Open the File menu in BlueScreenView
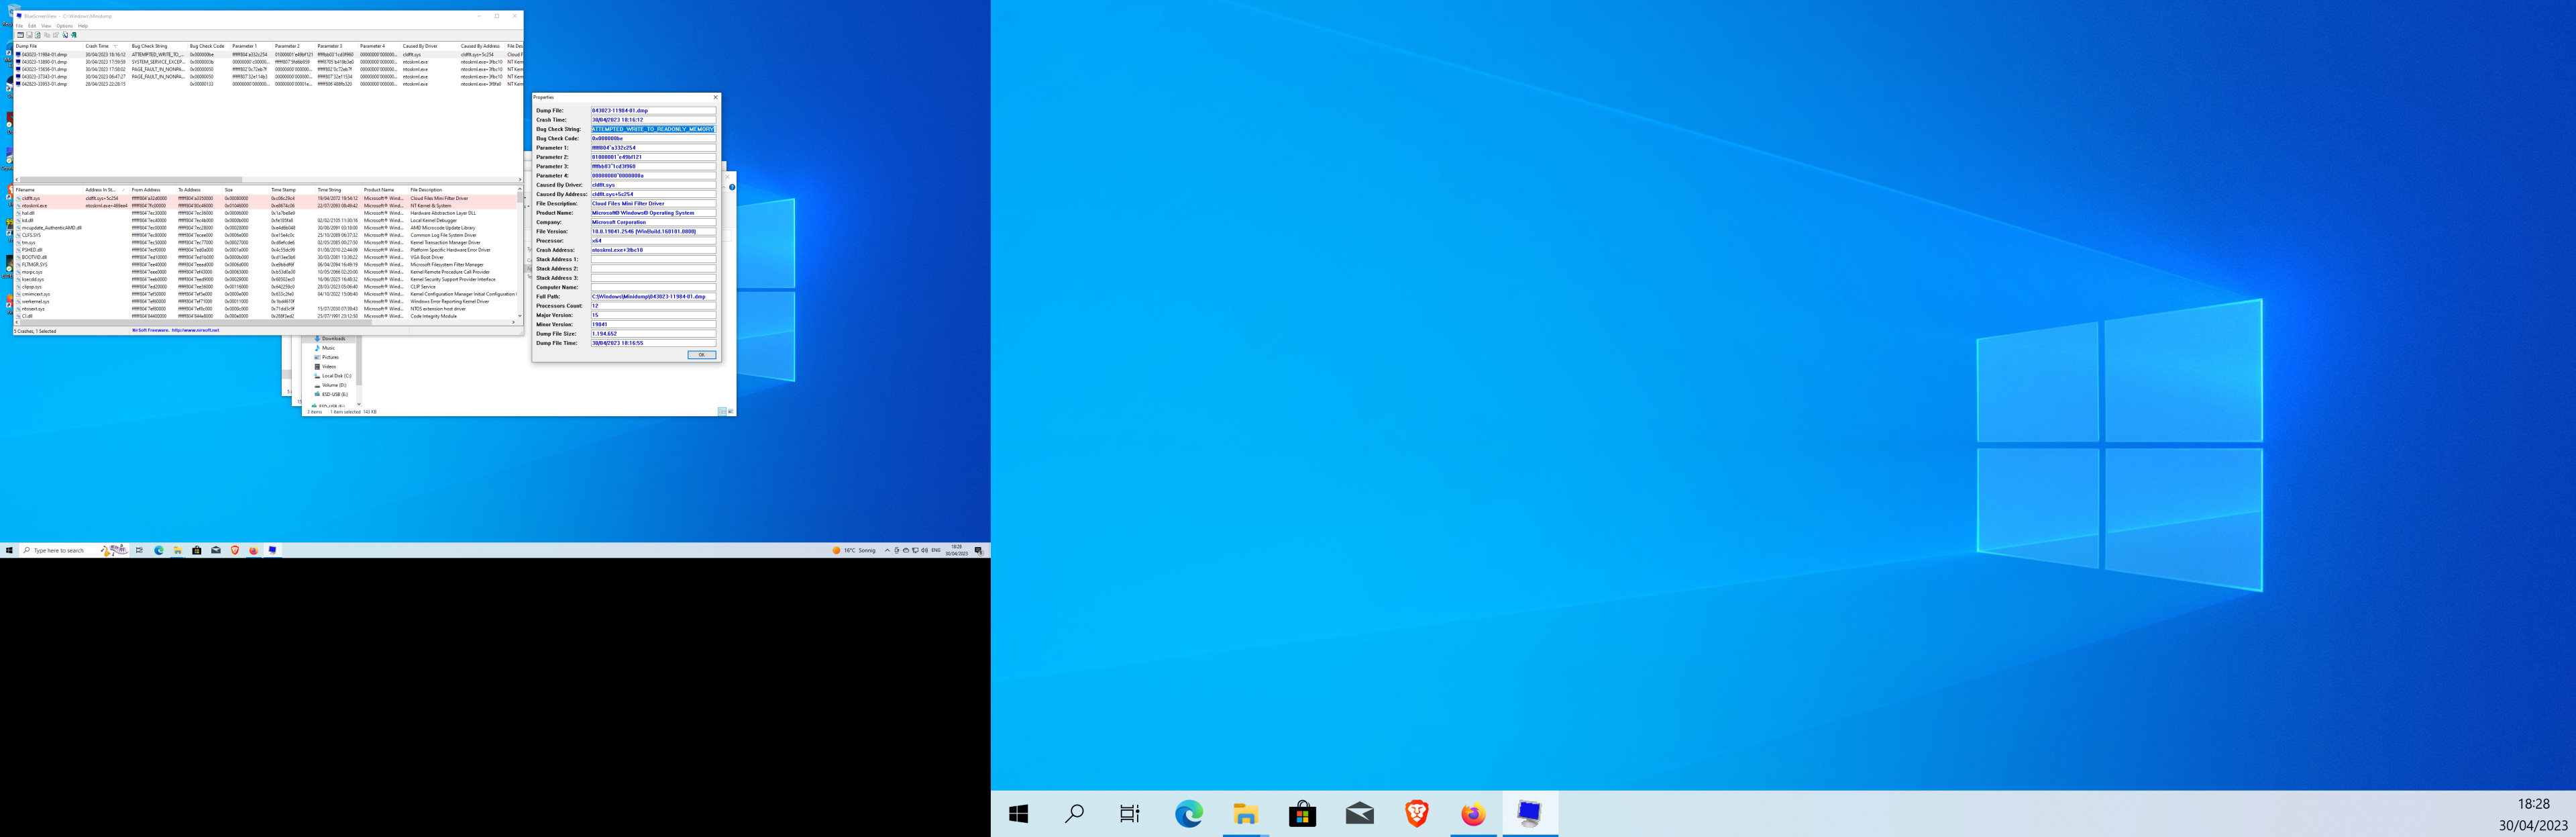This screenshot has height=837, width=2576. pyautogui.click(x=19, y=26)
